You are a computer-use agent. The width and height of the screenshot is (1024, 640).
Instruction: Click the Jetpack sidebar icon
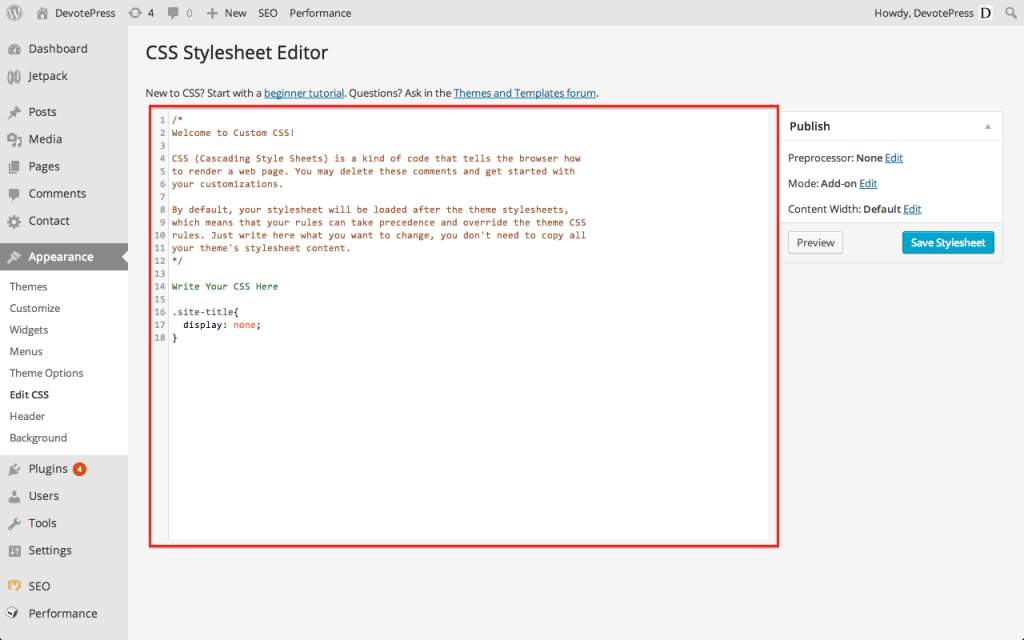tap(14, 76)
